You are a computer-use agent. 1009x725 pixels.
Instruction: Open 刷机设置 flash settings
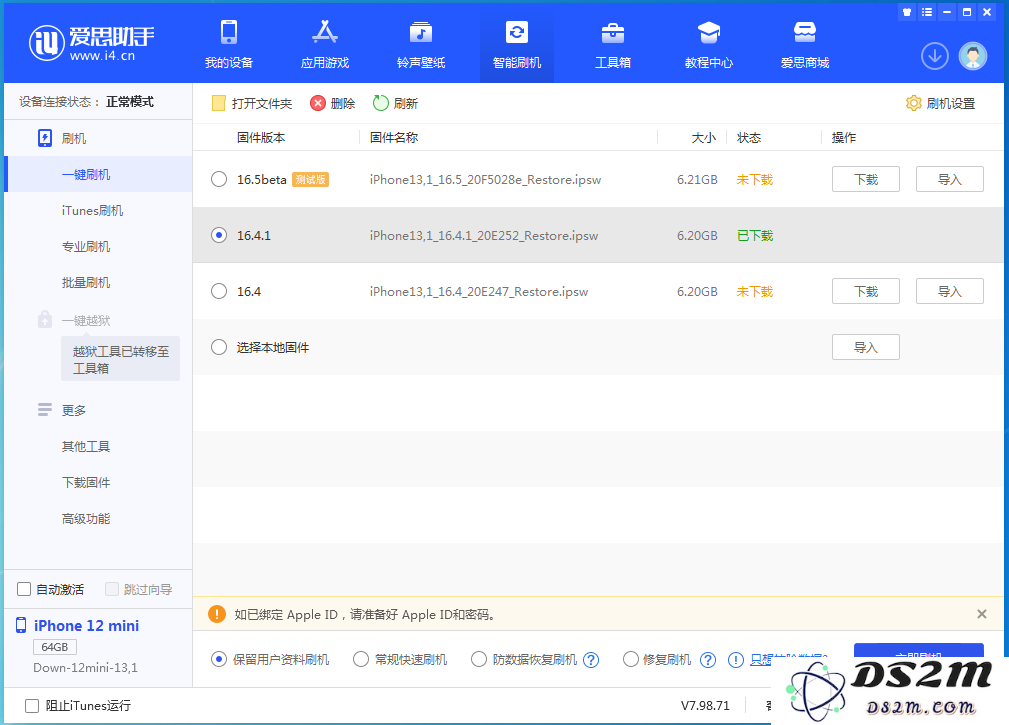pyautogui.click(x=940, y=103)
